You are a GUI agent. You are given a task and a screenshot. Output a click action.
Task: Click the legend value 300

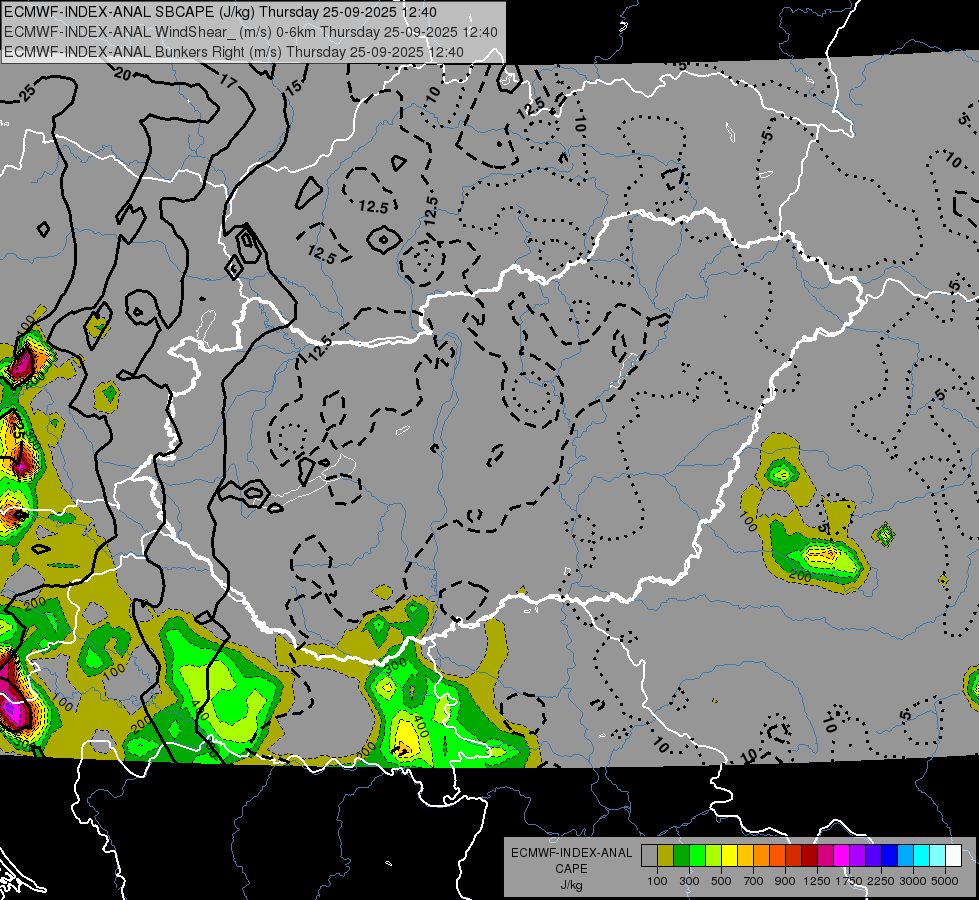click(689, 881)
